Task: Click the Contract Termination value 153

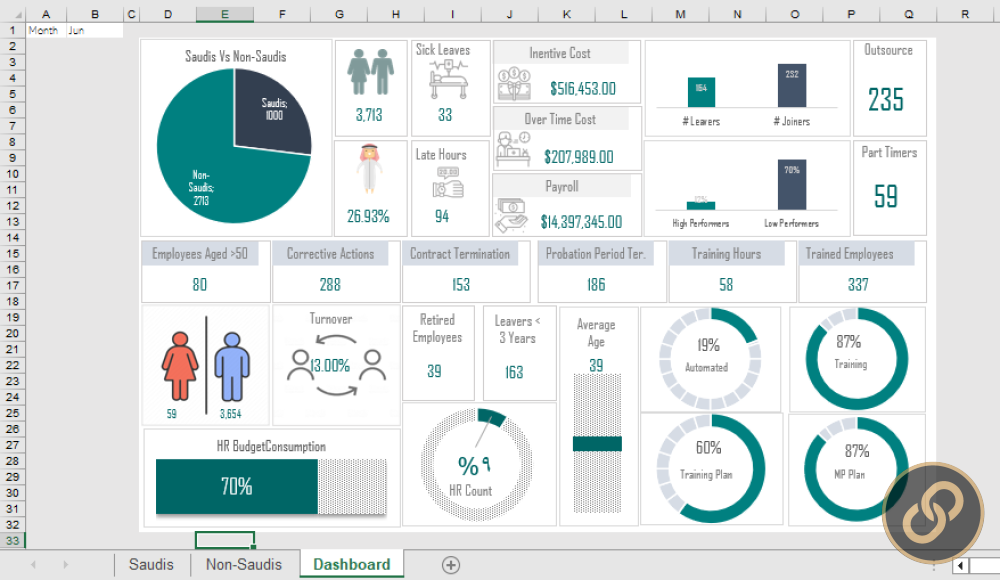Action: click(x=461, y=285)
